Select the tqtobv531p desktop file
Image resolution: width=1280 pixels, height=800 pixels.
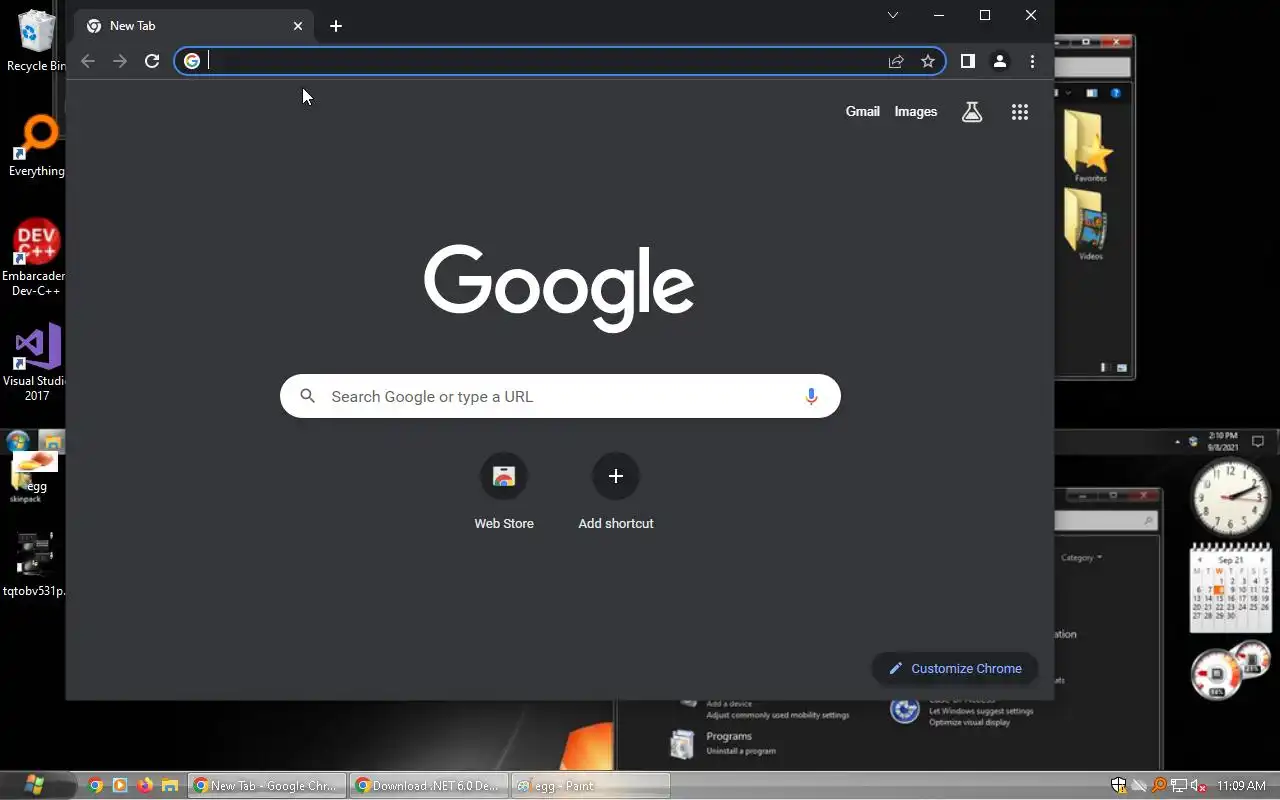35,564
